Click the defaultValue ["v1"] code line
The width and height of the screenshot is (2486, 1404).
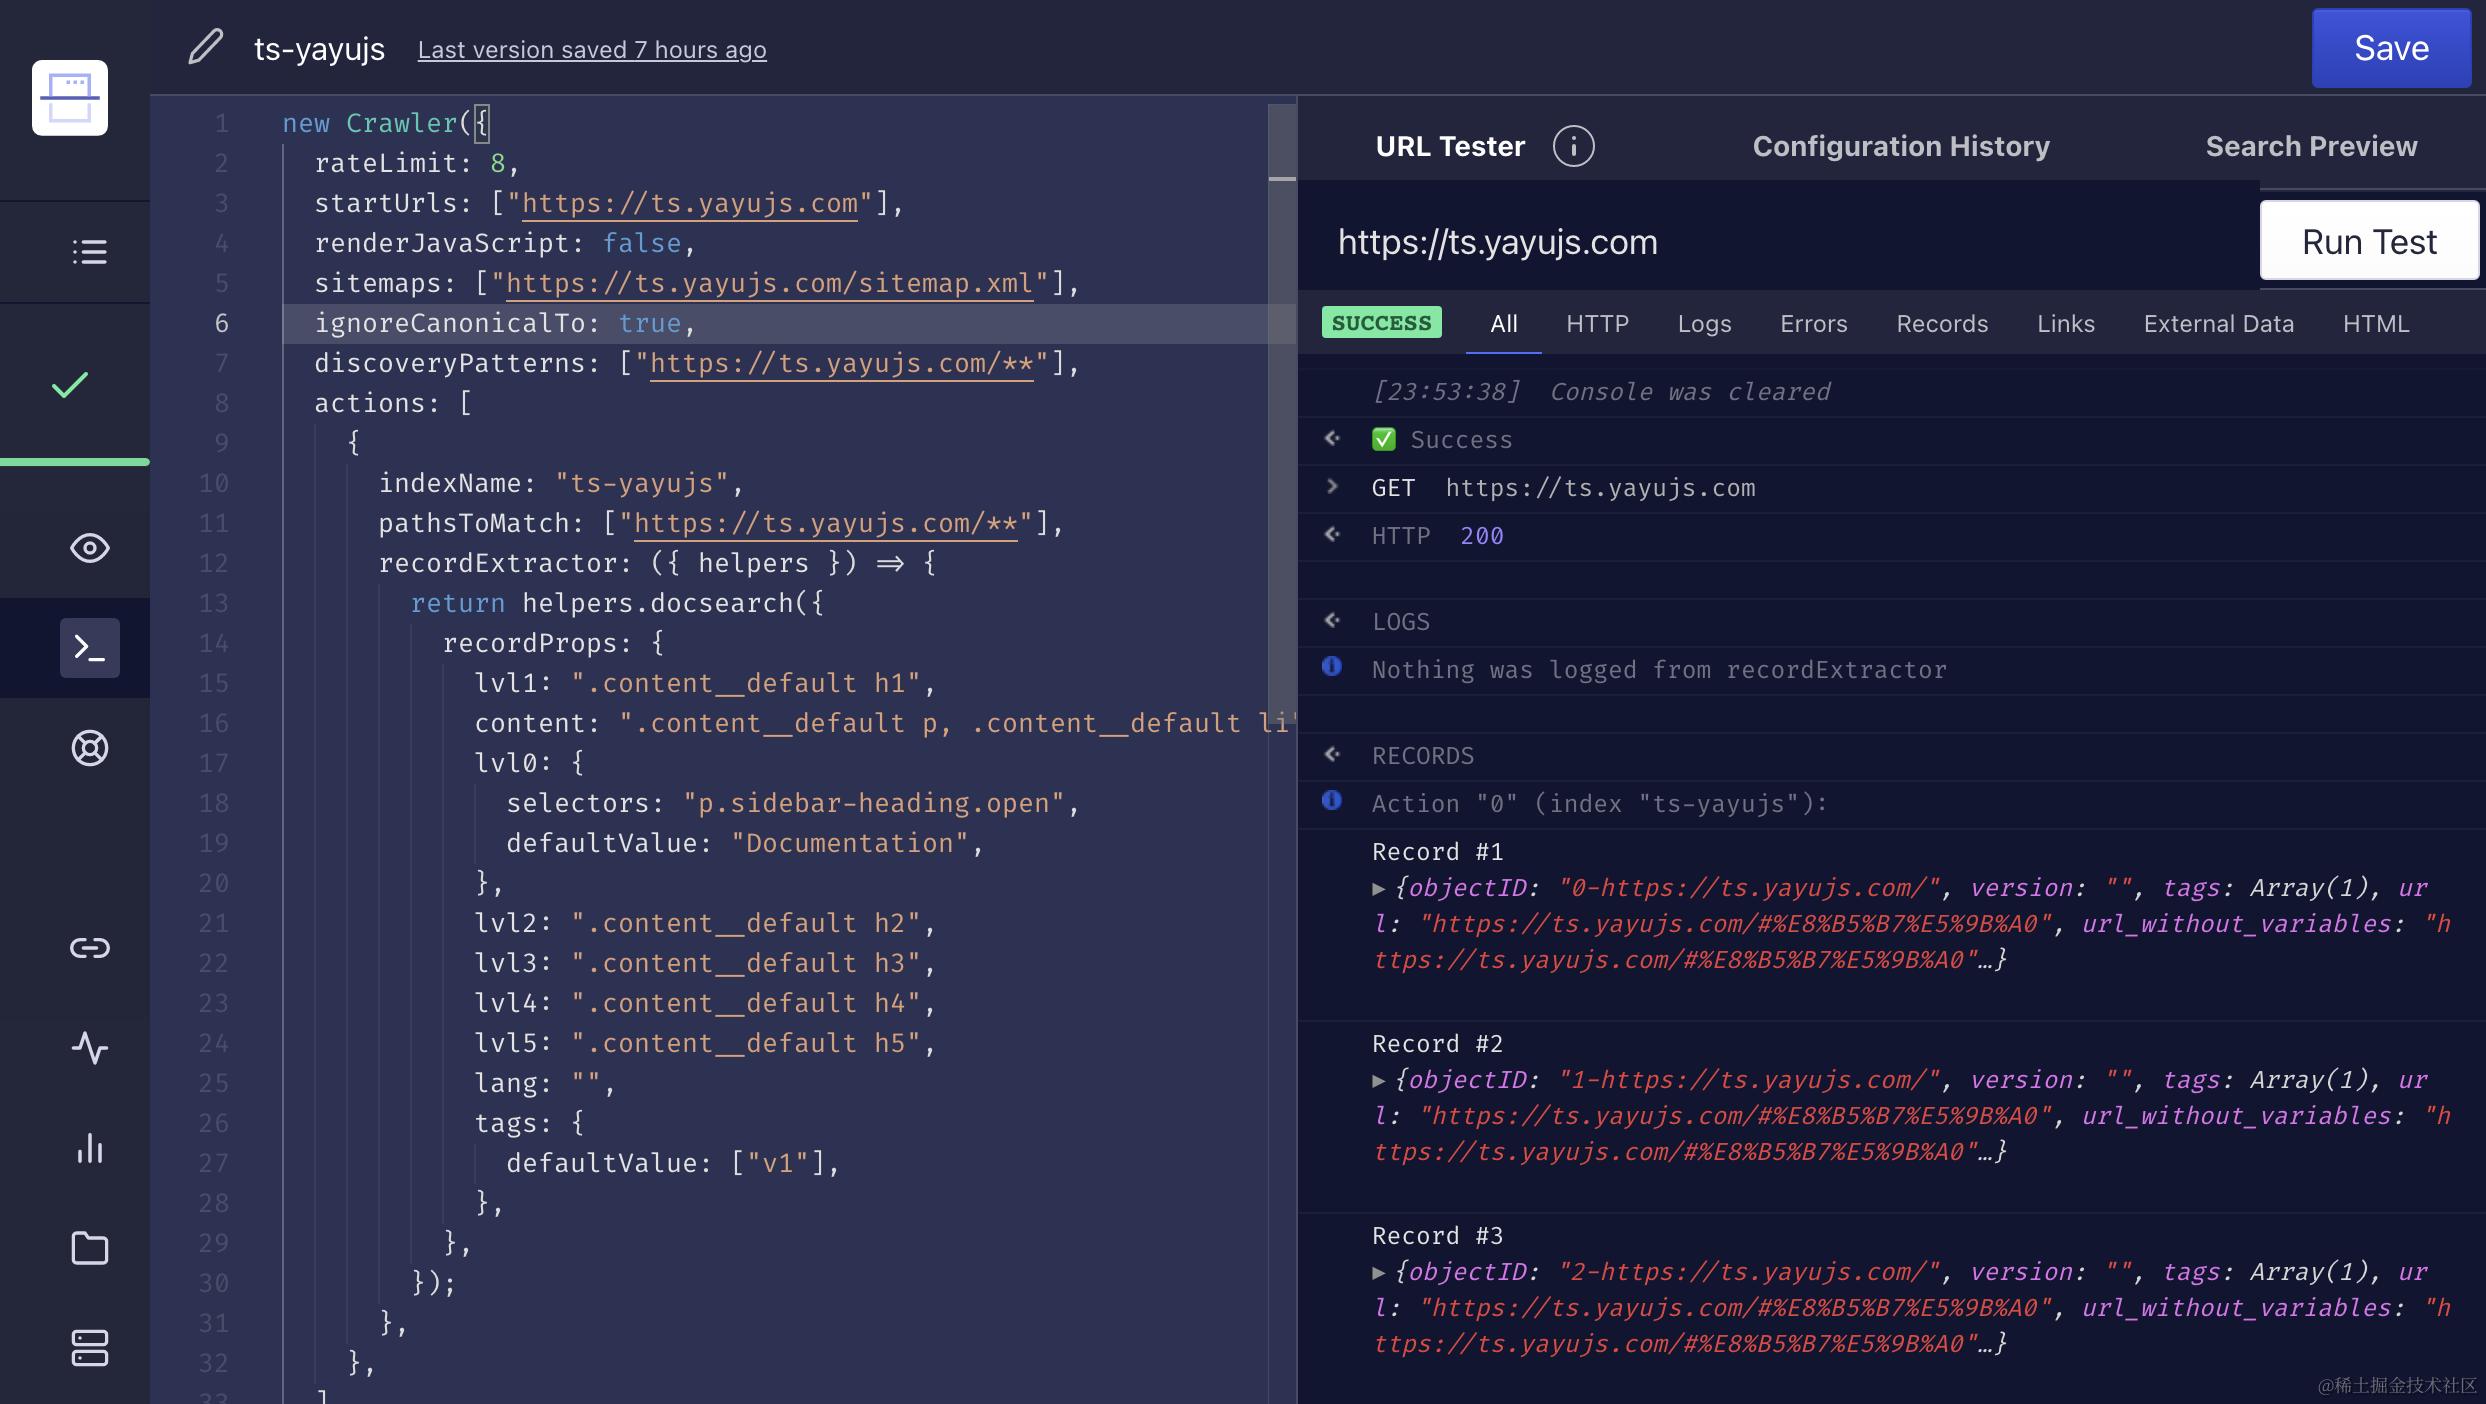click(673, 1163)
